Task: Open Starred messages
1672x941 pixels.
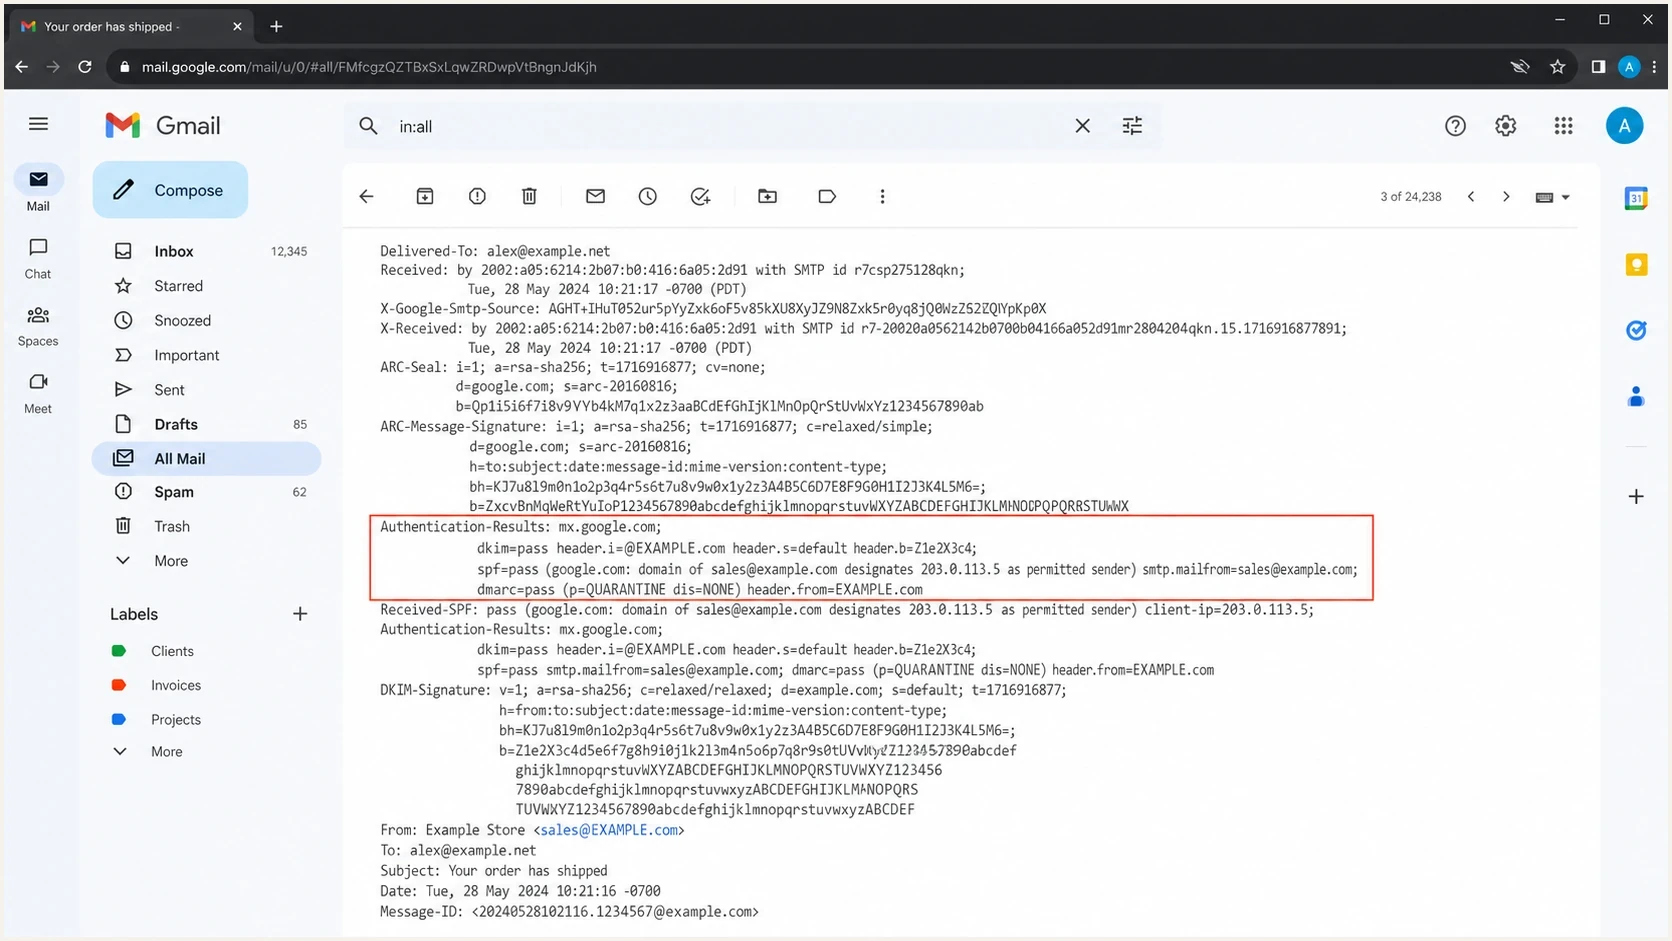Action: point(207,286)
